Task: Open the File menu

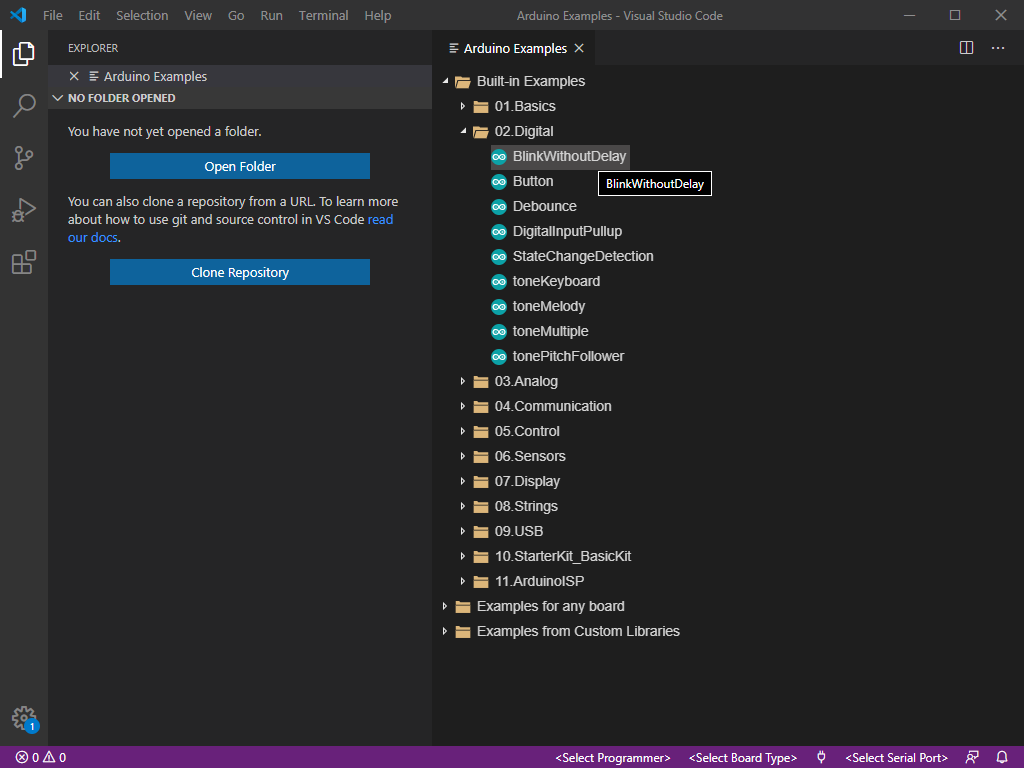Action: (x=53, y=15)
